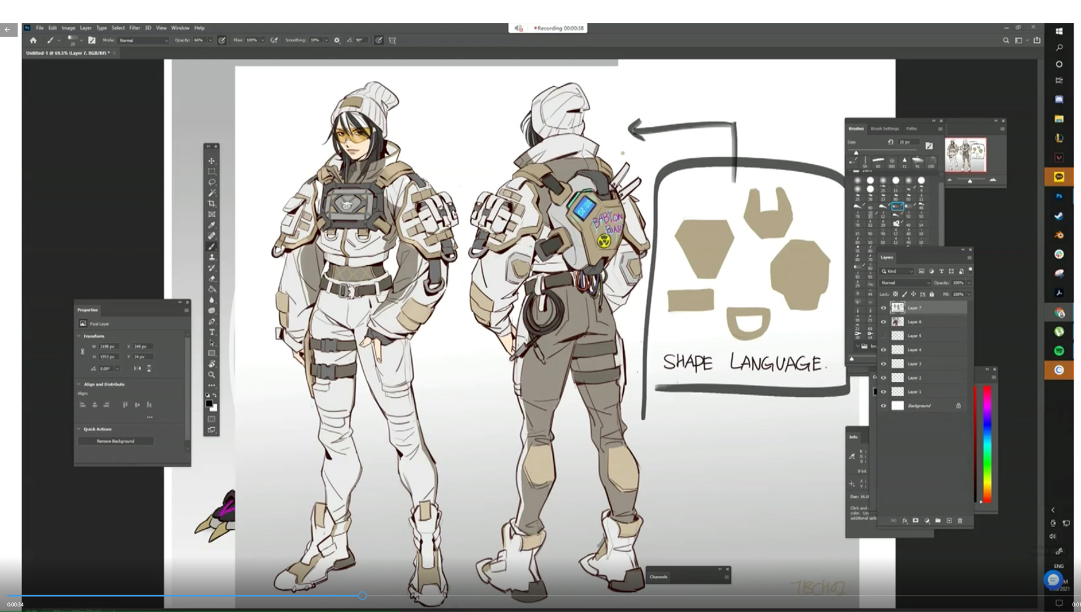This screenshot has height=612, width=1081.
Task: Click the foreground color swatch
Action: [210, 404]
